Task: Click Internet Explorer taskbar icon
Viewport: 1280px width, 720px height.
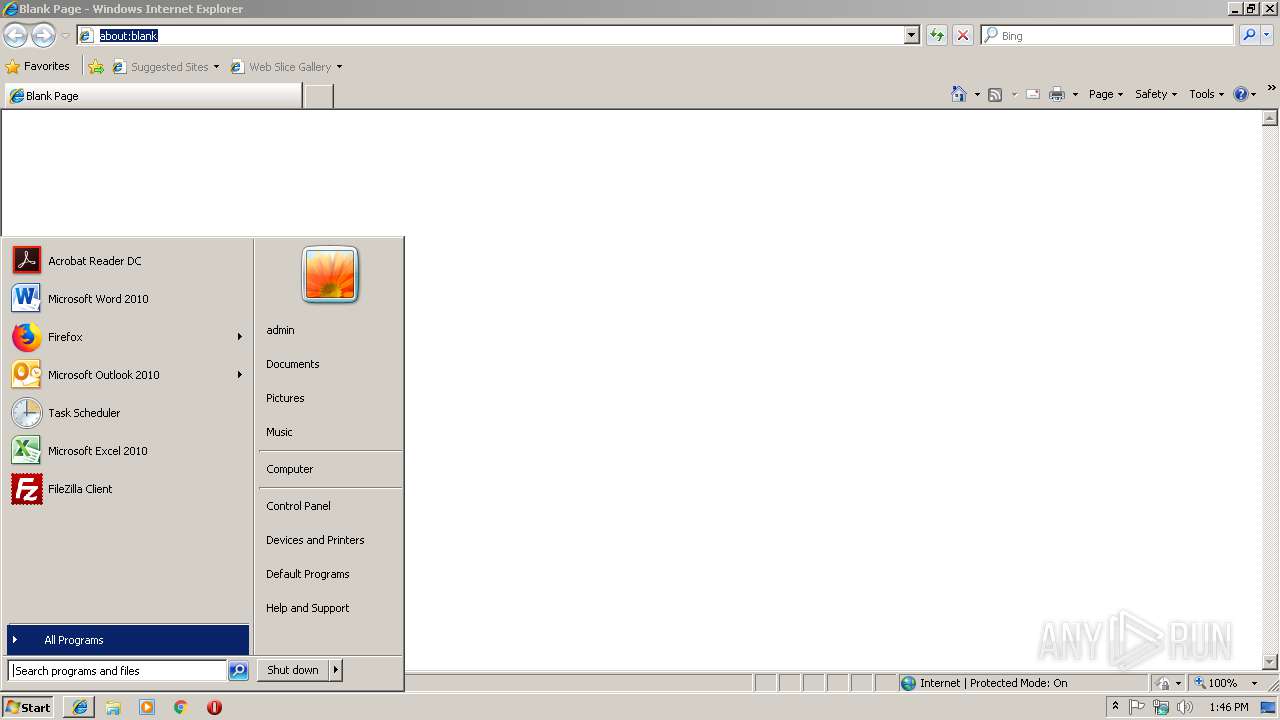Action: [x=79, y=707]
